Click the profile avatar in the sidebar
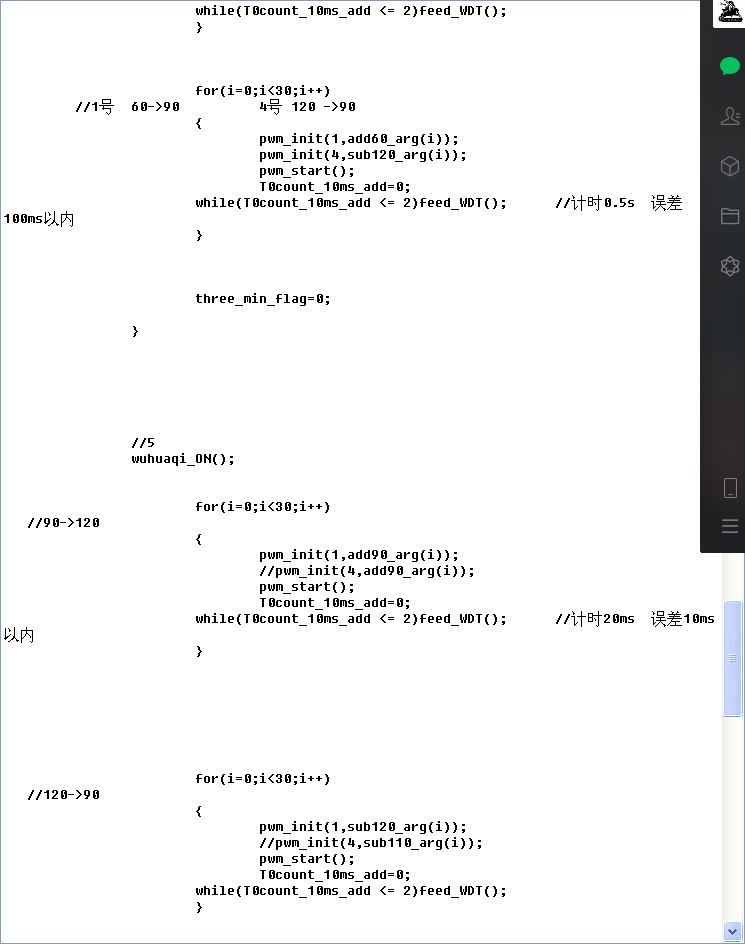Screen dimensions: 745x944 [730, 14]
